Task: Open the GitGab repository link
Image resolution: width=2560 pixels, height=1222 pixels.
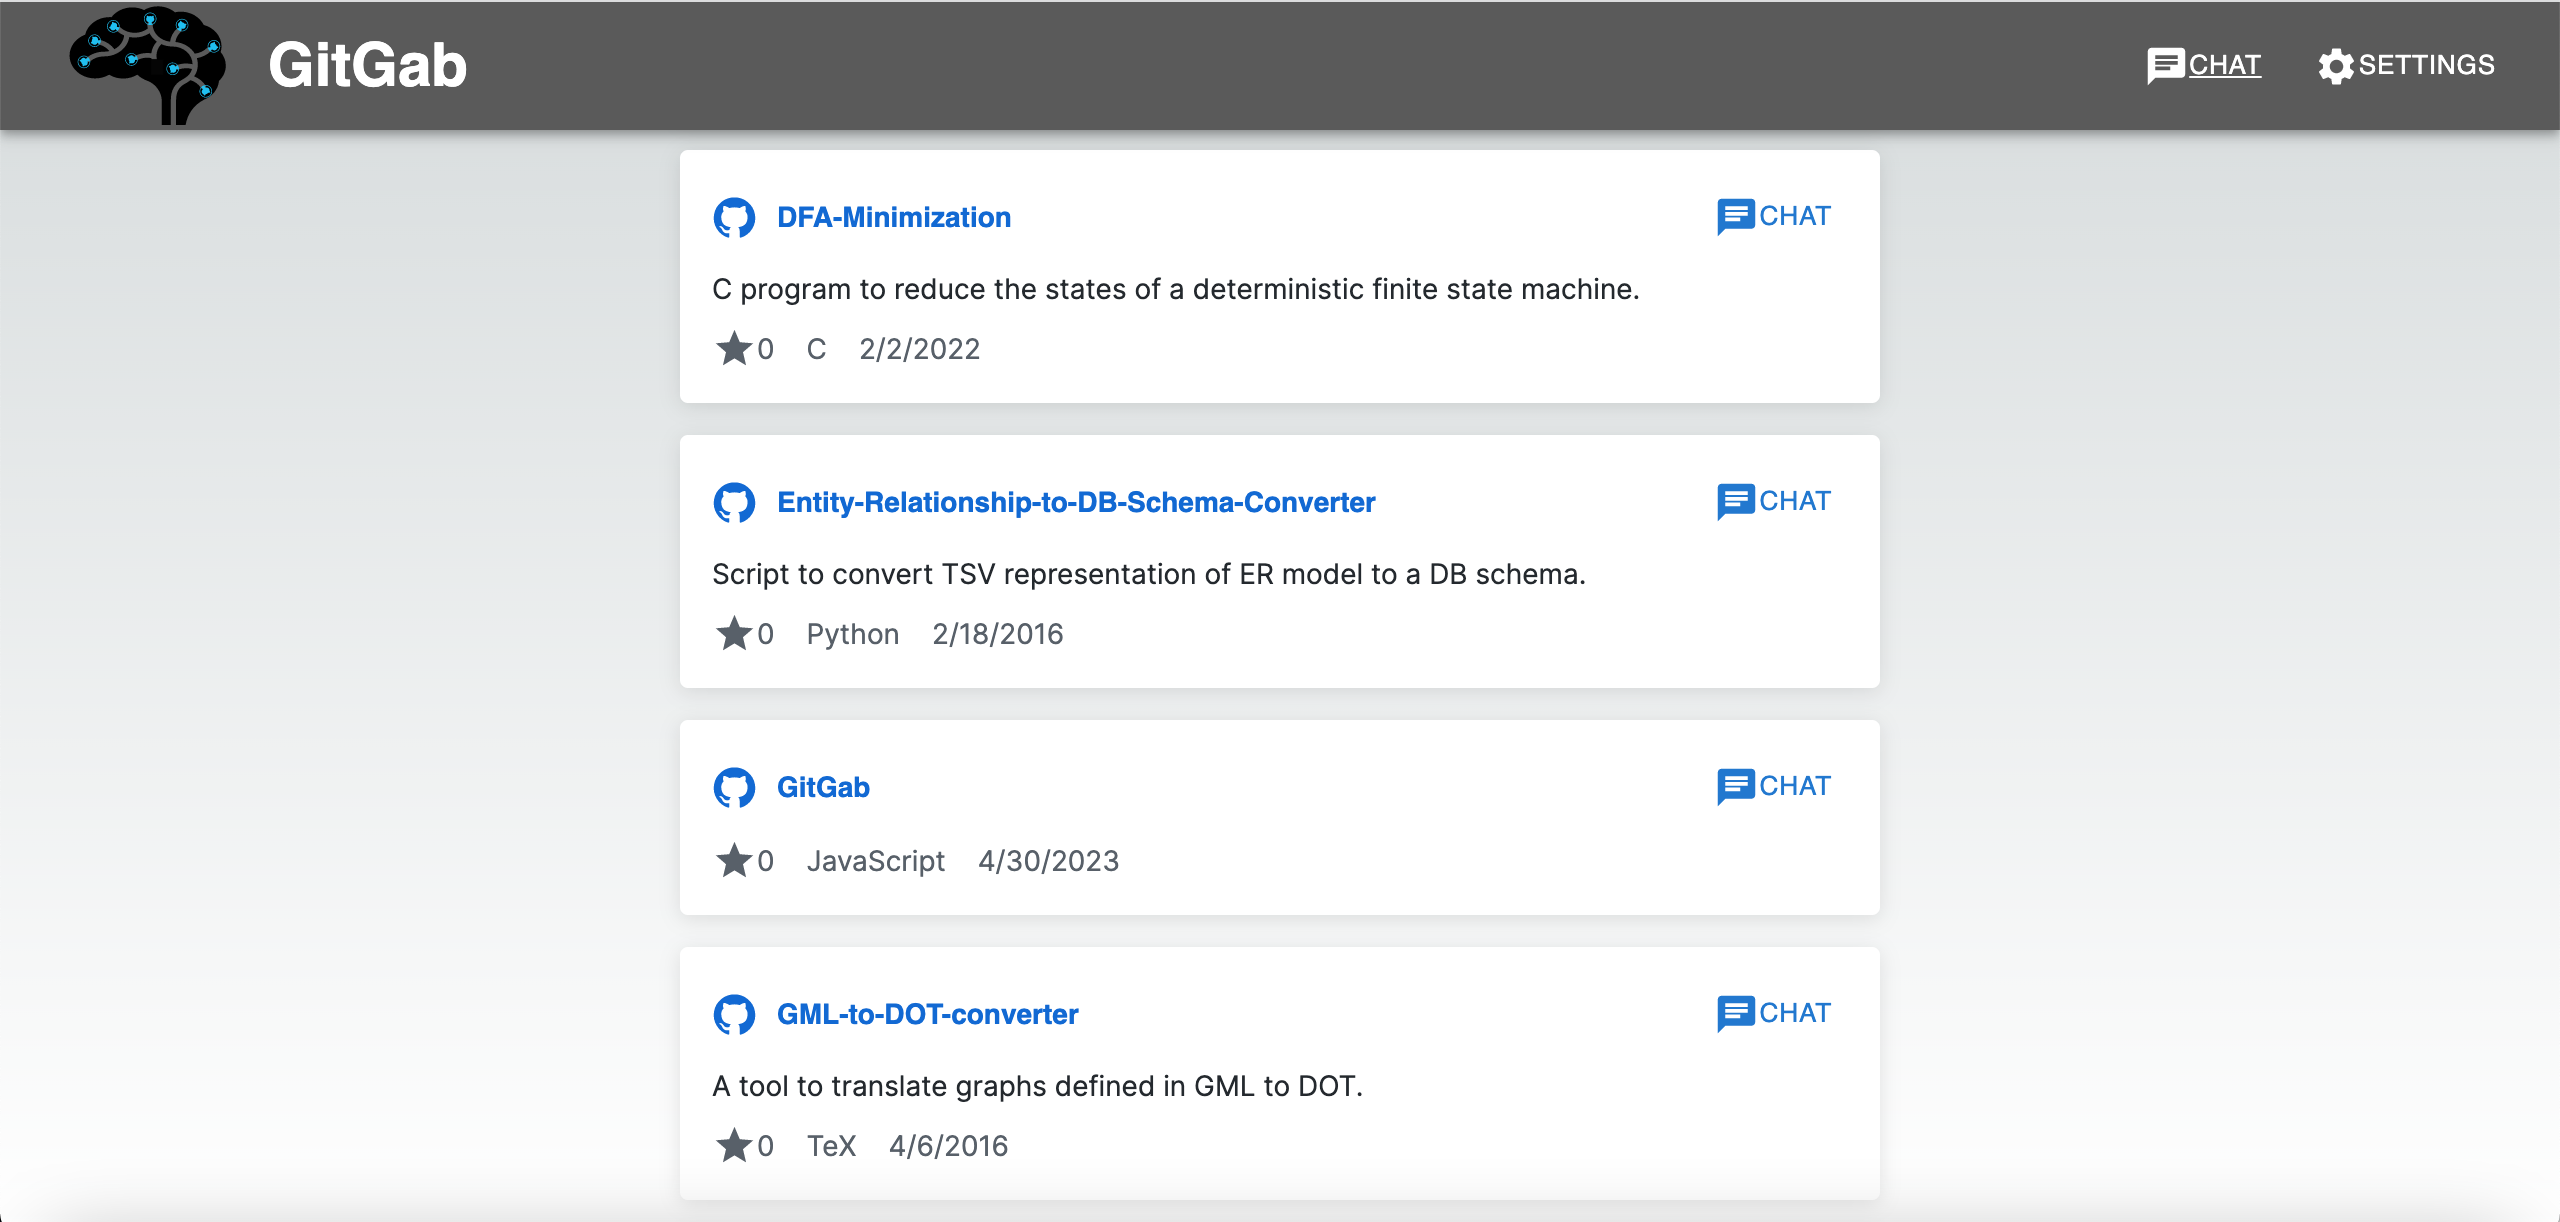Action: tap(823, 787)
